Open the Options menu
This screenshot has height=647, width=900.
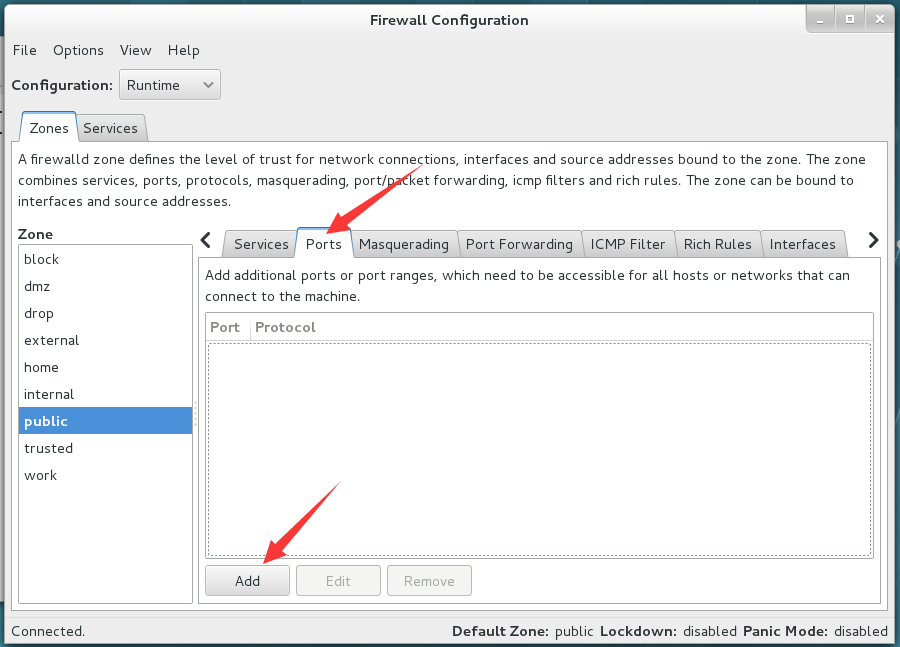pyautogui.click(x=78, y=51)
